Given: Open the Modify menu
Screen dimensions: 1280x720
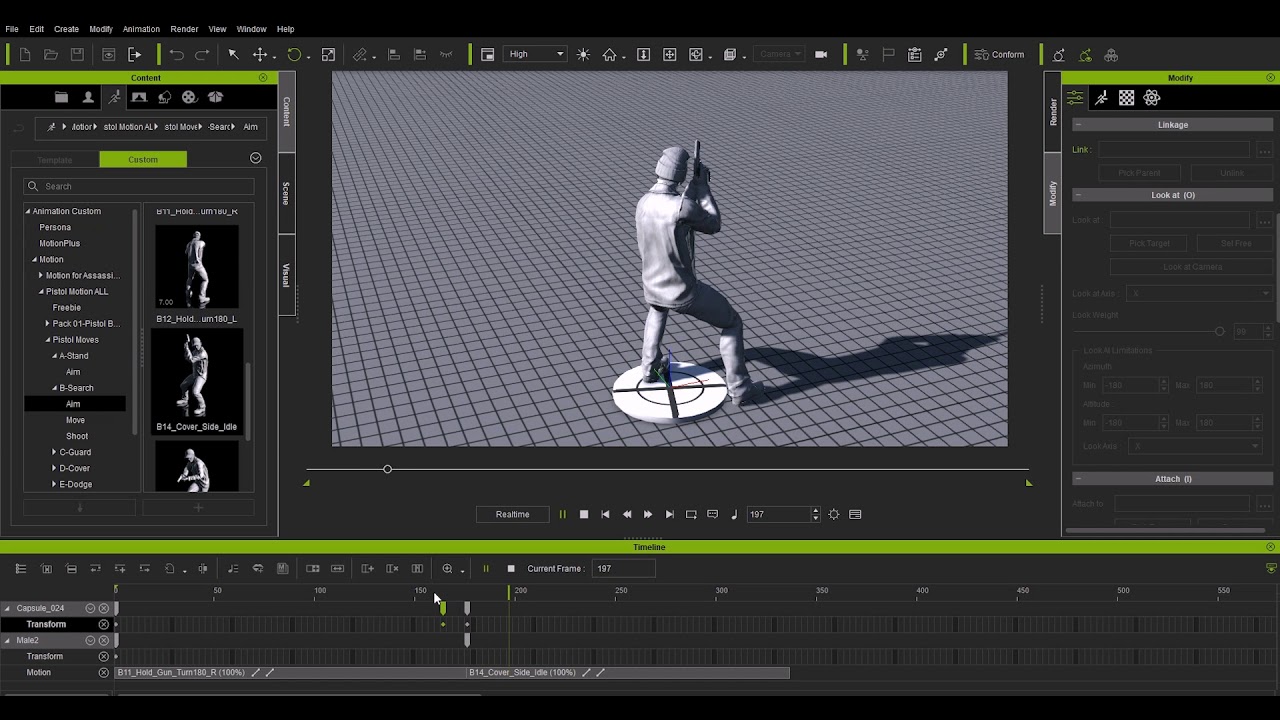Looking at the screenshot, I should [x=101, y=29].
